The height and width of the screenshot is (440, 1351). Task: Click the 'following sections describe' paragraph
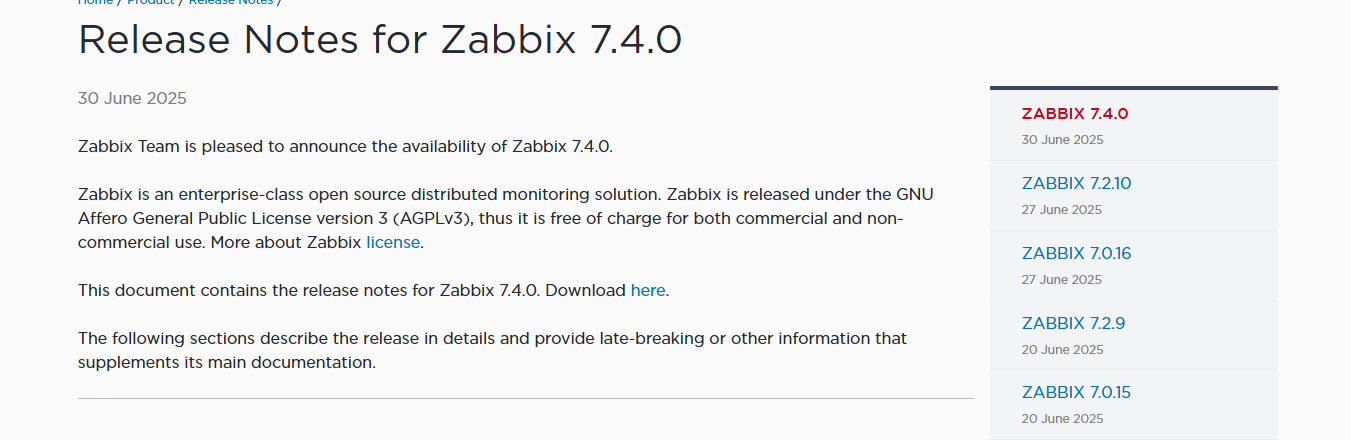pyautogui.click(x=492, y=350)
